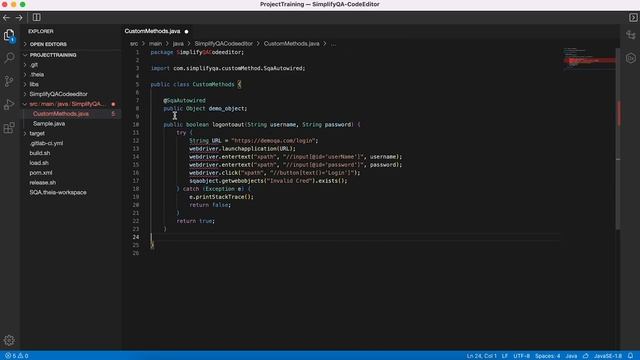The height and width of the screenshot is (360, 640).
Task: Open the .gitlab-ci.yml file
Action: [46, 143]
